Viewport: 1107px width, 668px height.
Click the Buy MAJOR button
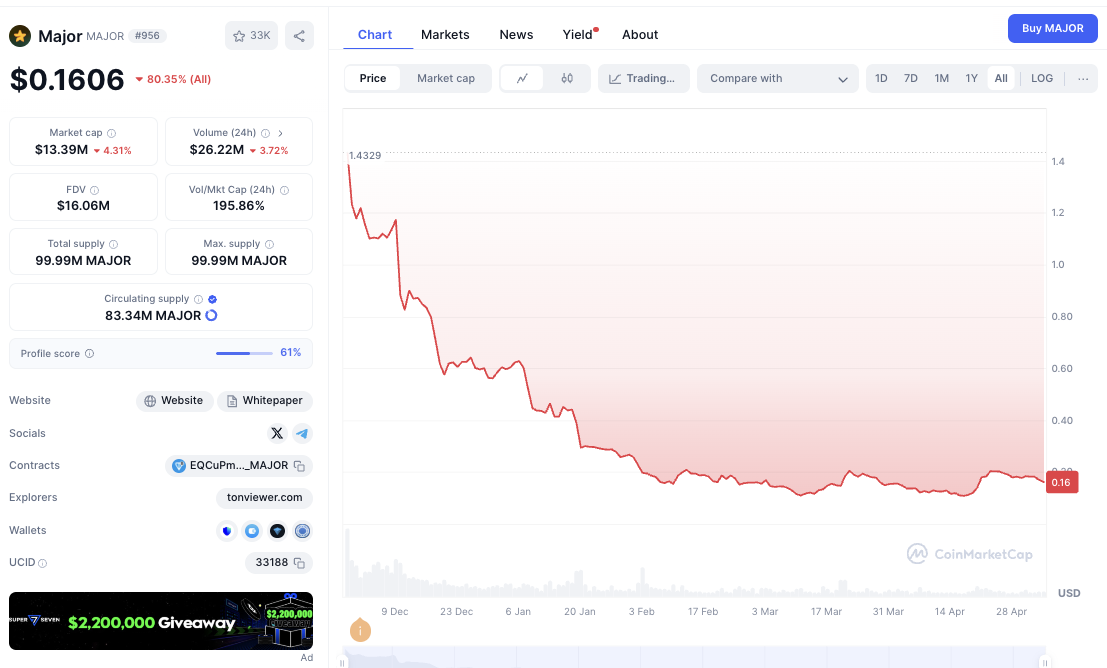click(1053, 28)
